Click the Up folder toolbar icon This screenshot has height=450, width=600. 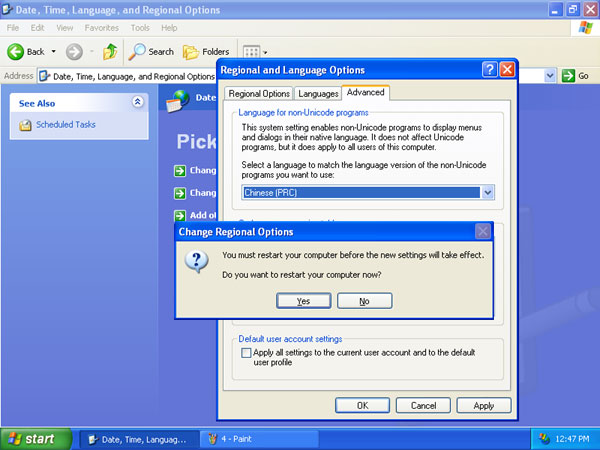coord(110,51)
